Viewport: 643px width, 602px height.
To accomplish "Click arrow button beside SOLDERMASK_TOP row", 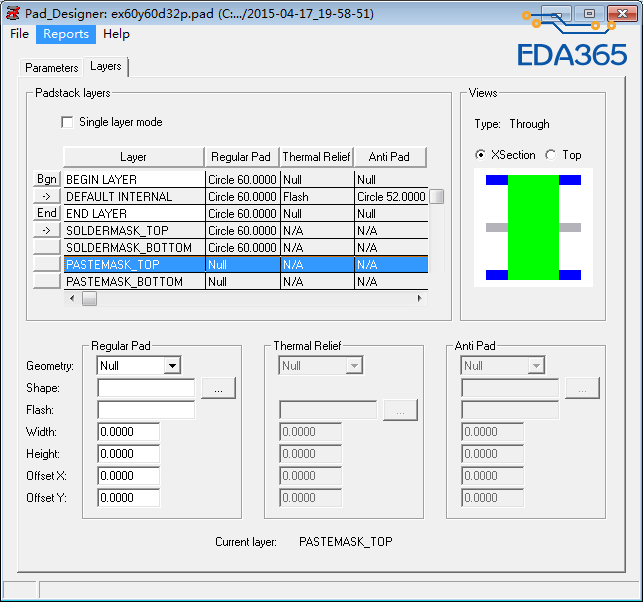I will tap(47, 230).
